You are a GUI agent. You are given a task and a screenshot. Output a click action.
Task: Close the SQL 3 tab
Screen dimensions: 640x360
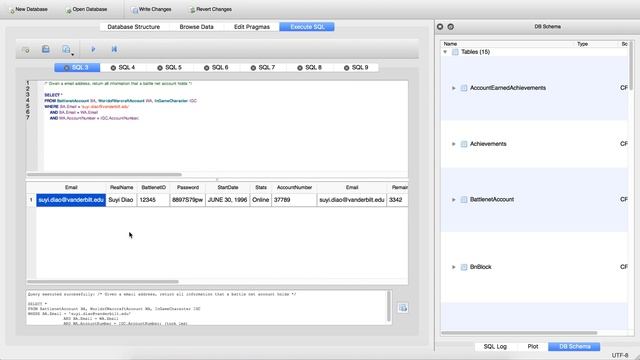[67, 68]
